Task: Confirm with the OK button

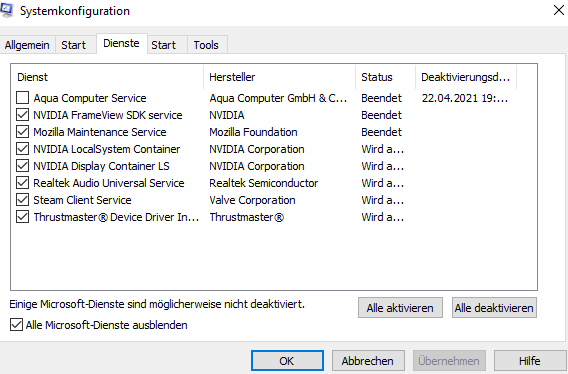Action: [287, 361]
